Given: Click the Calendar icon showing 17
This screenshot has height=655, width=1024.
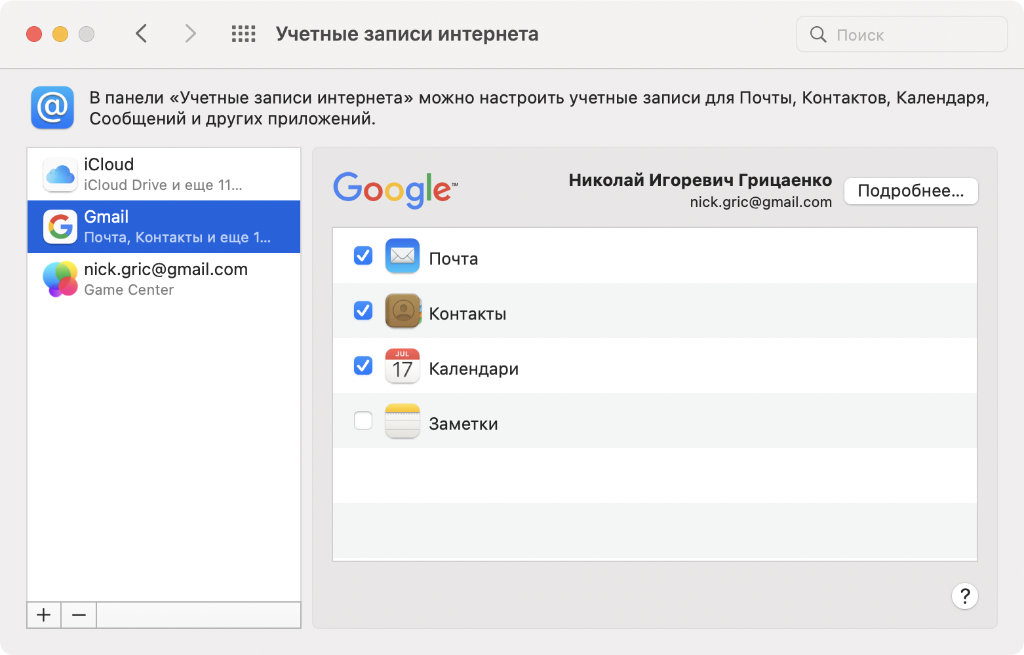Looking at the screenshot, I should [x=402, y=367].
